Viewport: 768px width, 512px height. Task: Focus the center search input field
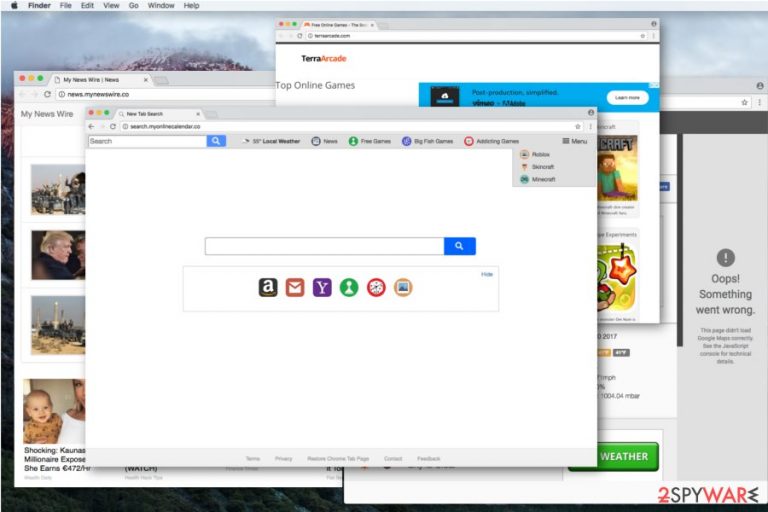point(324,246)
